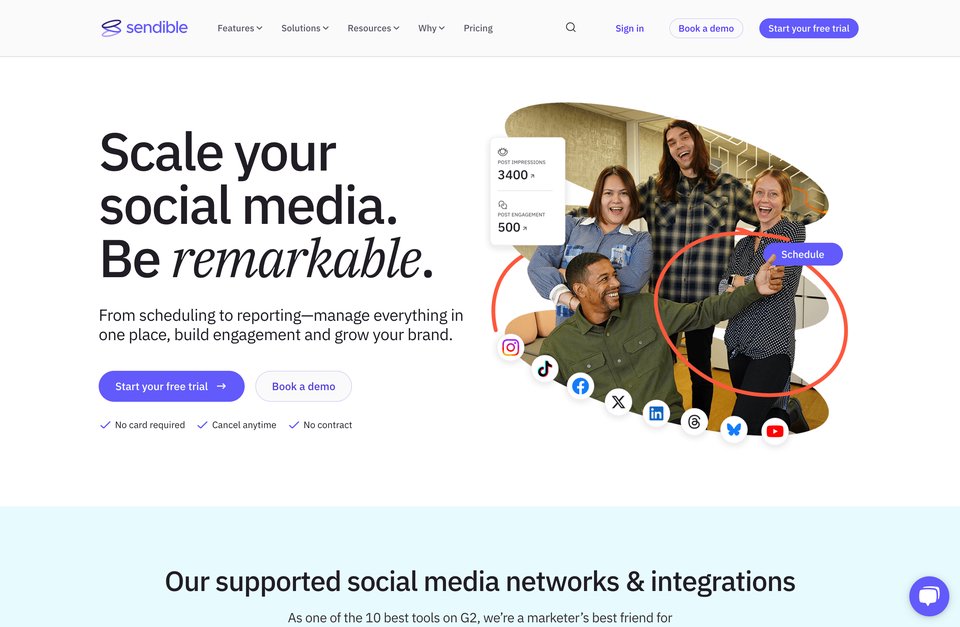Click the LinkedIn icon

pyautogui.click(x=656, y=413)
